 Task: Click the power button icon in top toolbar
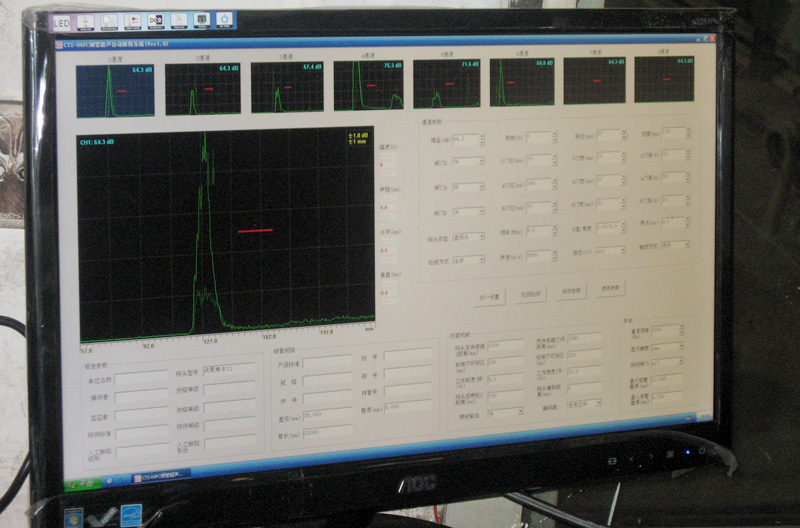(x=224, y=19)
